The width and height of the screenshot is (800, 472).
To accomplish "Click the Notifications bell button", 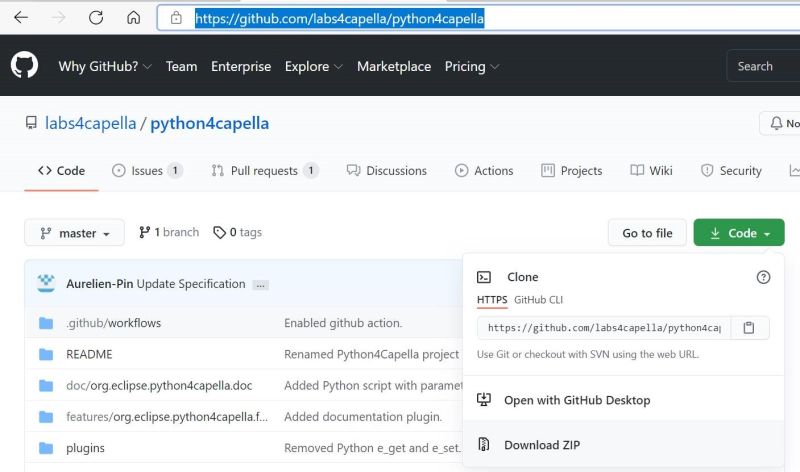I will pyautogui.click(x=780, y=123).
